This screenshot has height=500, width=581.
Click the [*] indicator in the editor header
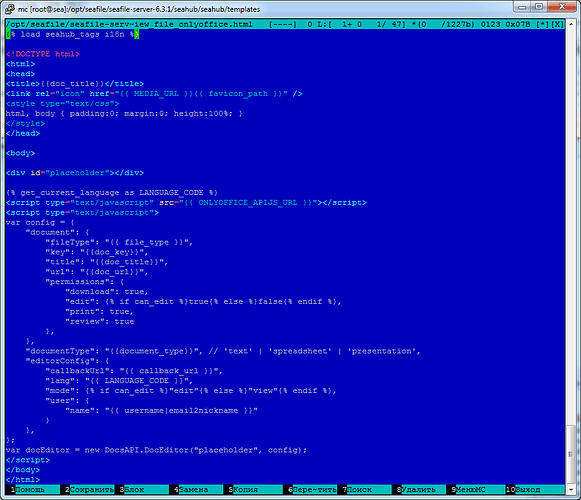click(542, 24)
